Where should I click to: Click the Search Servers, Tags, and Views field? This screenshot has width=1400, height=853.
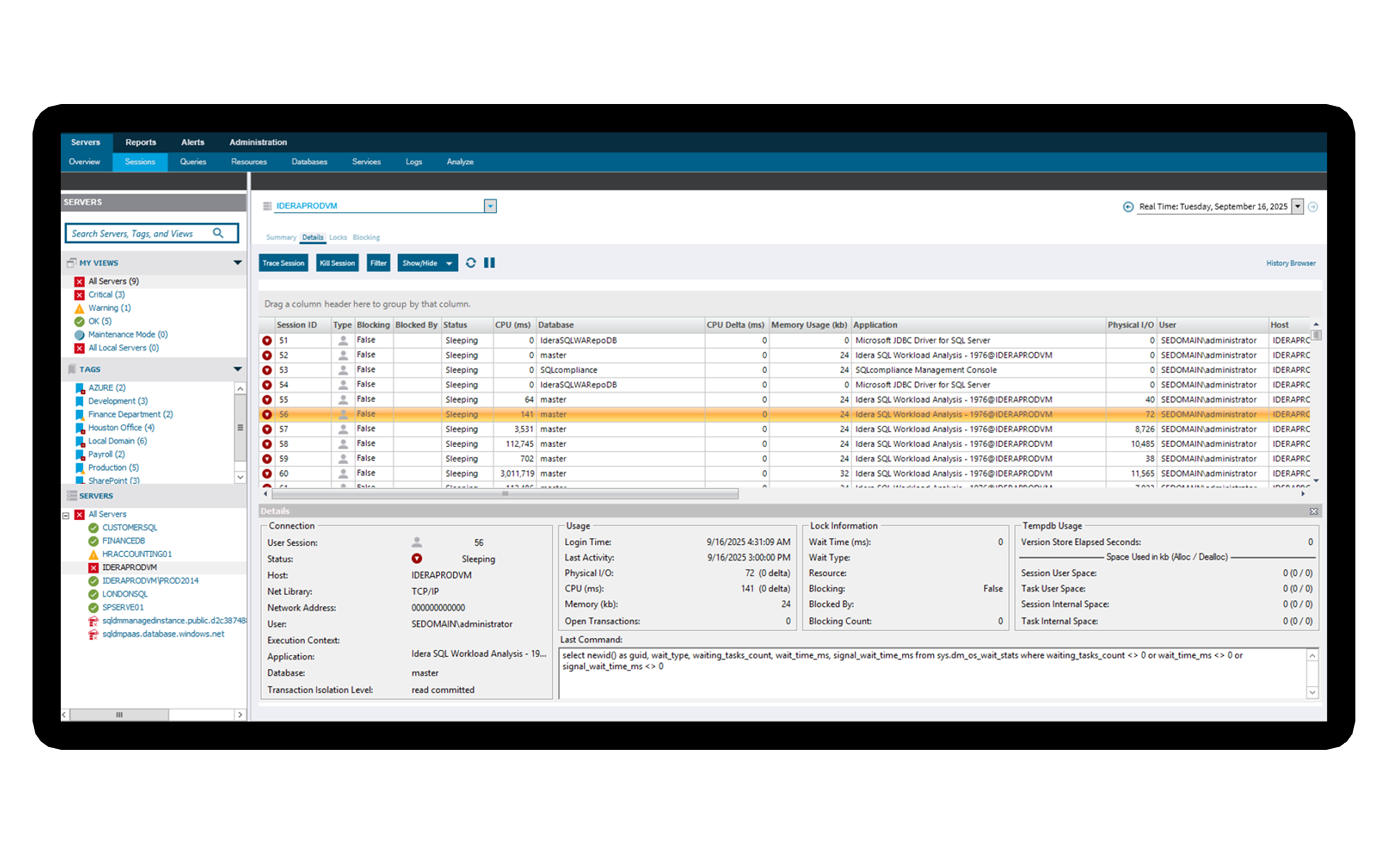[152, 233]
